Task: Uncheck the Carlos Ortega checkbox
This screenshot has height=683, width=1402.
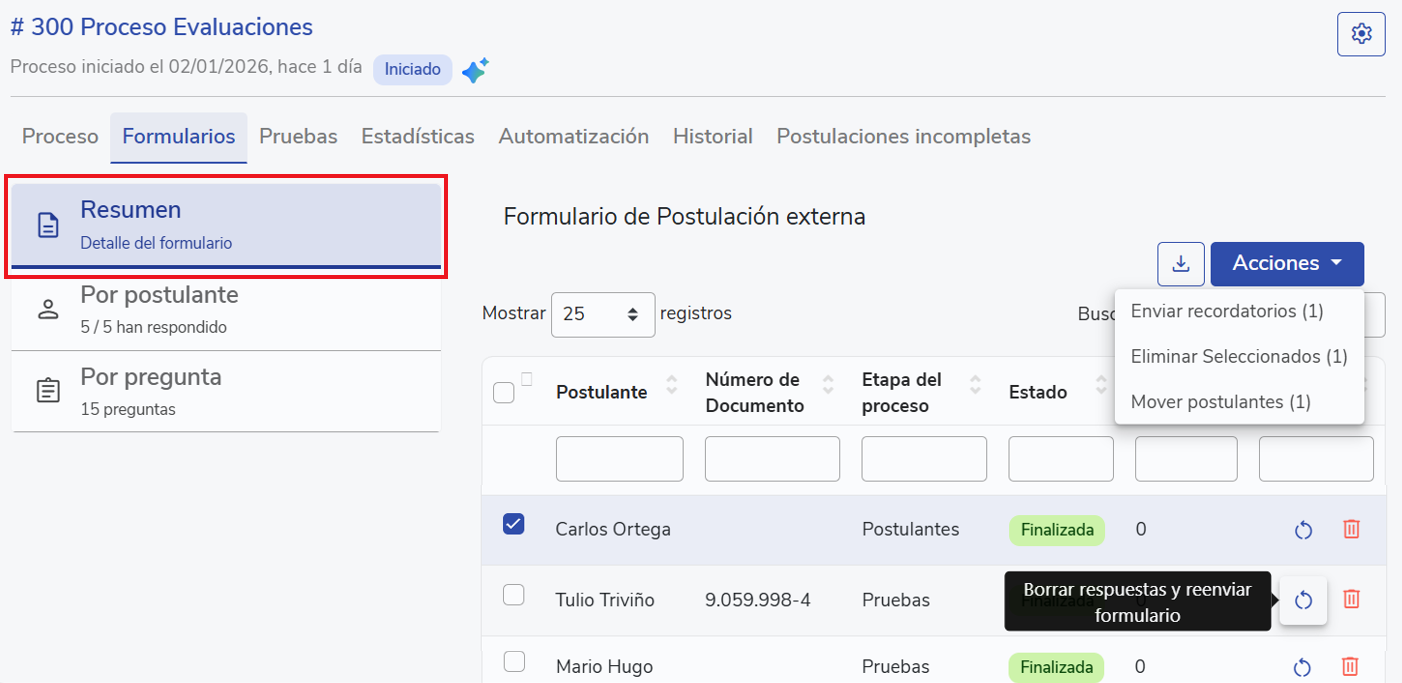Action: 513,524
